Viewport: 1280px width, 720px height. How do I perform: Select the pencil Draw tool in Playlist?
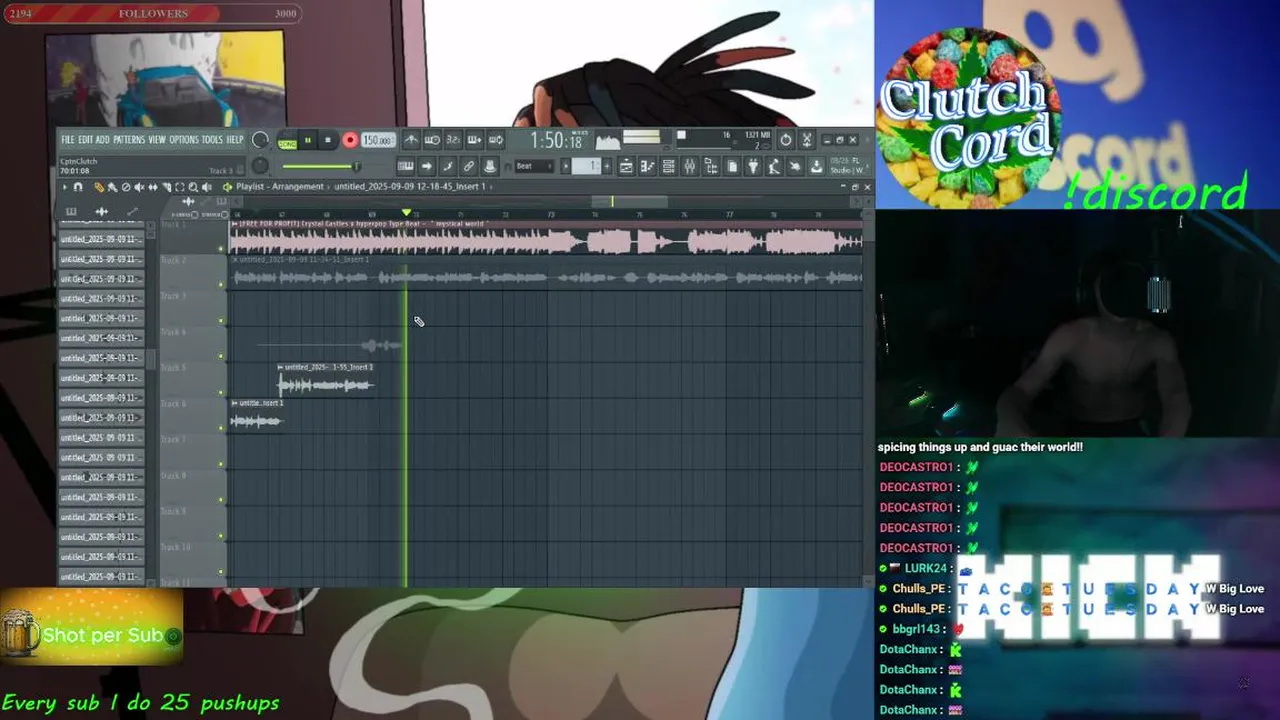[x=99, y=187]
